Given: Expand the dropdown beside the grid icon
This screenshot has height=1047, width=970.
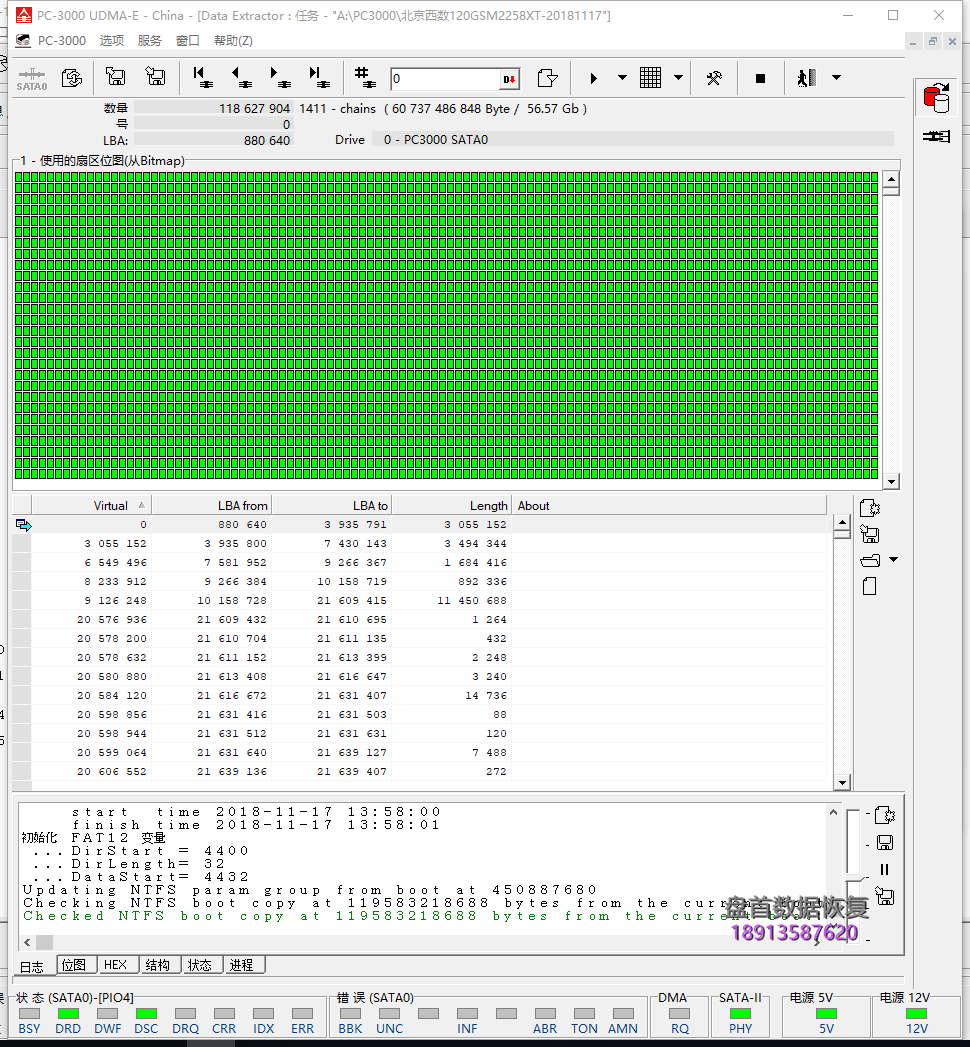Looking at the screenshot, I should point(678,78).
